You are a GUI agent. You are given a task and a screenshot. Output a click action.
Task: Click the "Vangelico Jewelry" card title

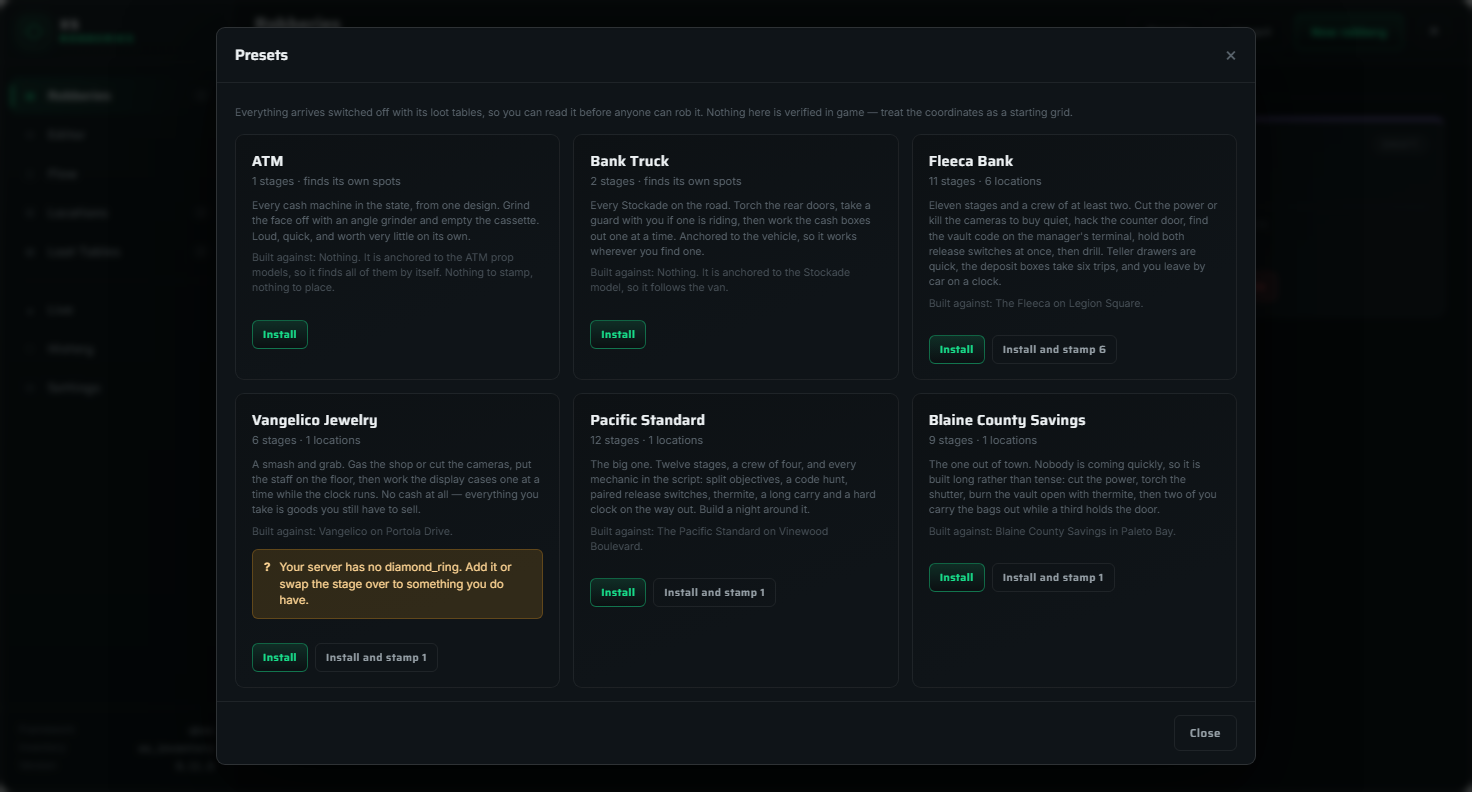[315, 420]
